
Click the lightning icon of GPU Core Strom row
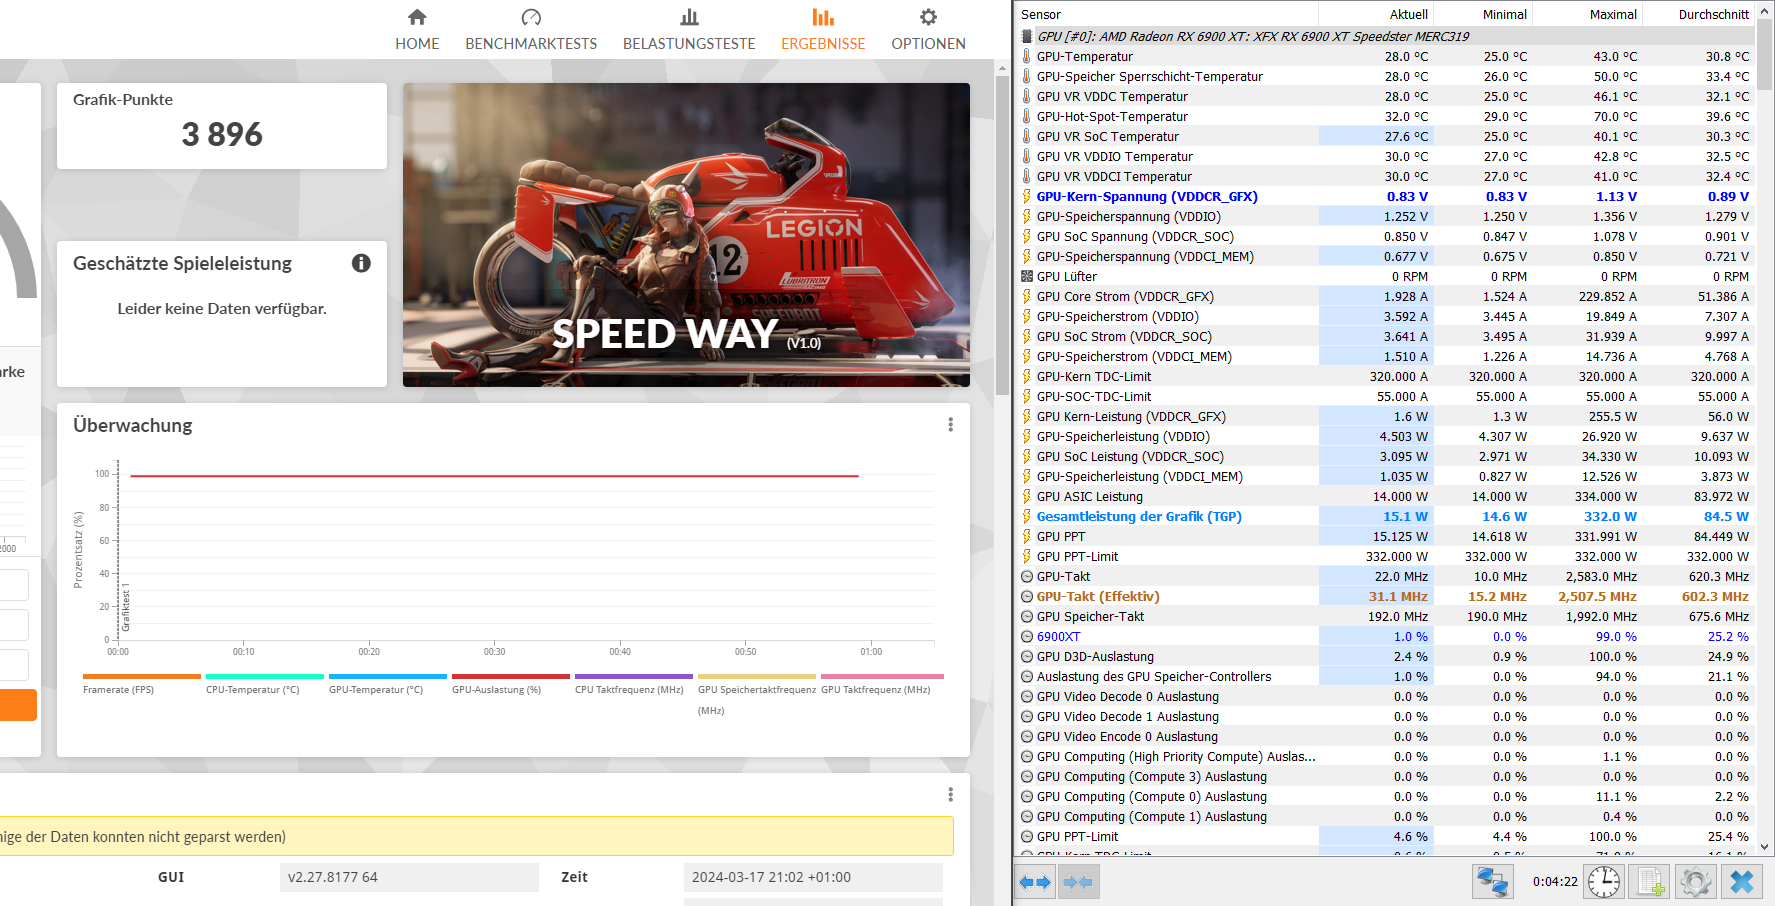pos(1027,296)
